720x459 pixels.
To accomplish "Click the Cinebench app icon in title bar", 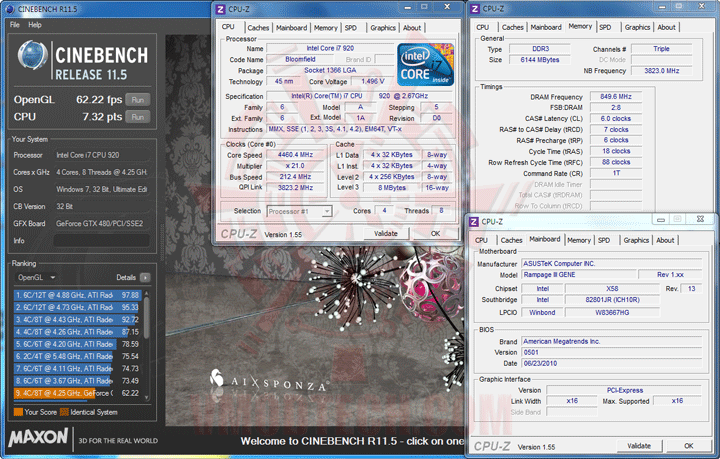I will 10,9.
